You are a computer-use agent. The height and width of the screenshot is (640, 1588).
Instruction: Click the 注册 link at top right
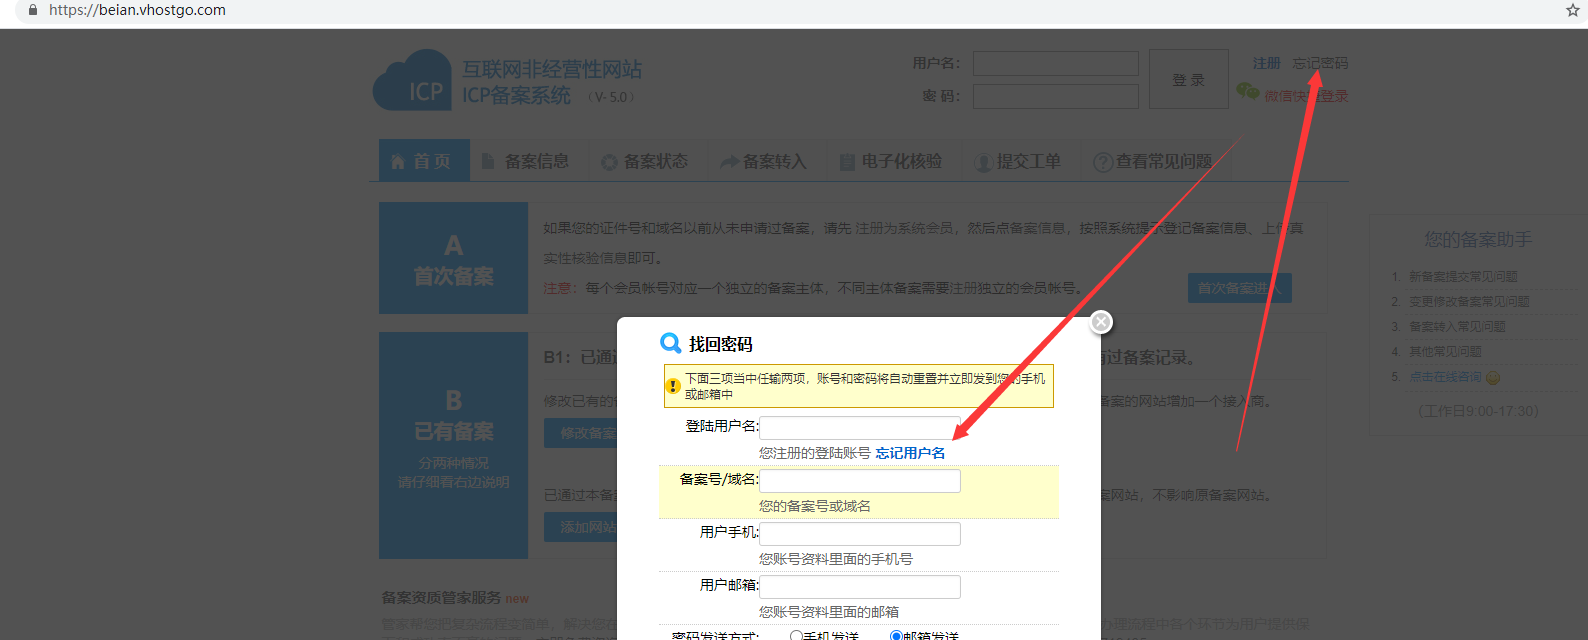point(1266,63)
